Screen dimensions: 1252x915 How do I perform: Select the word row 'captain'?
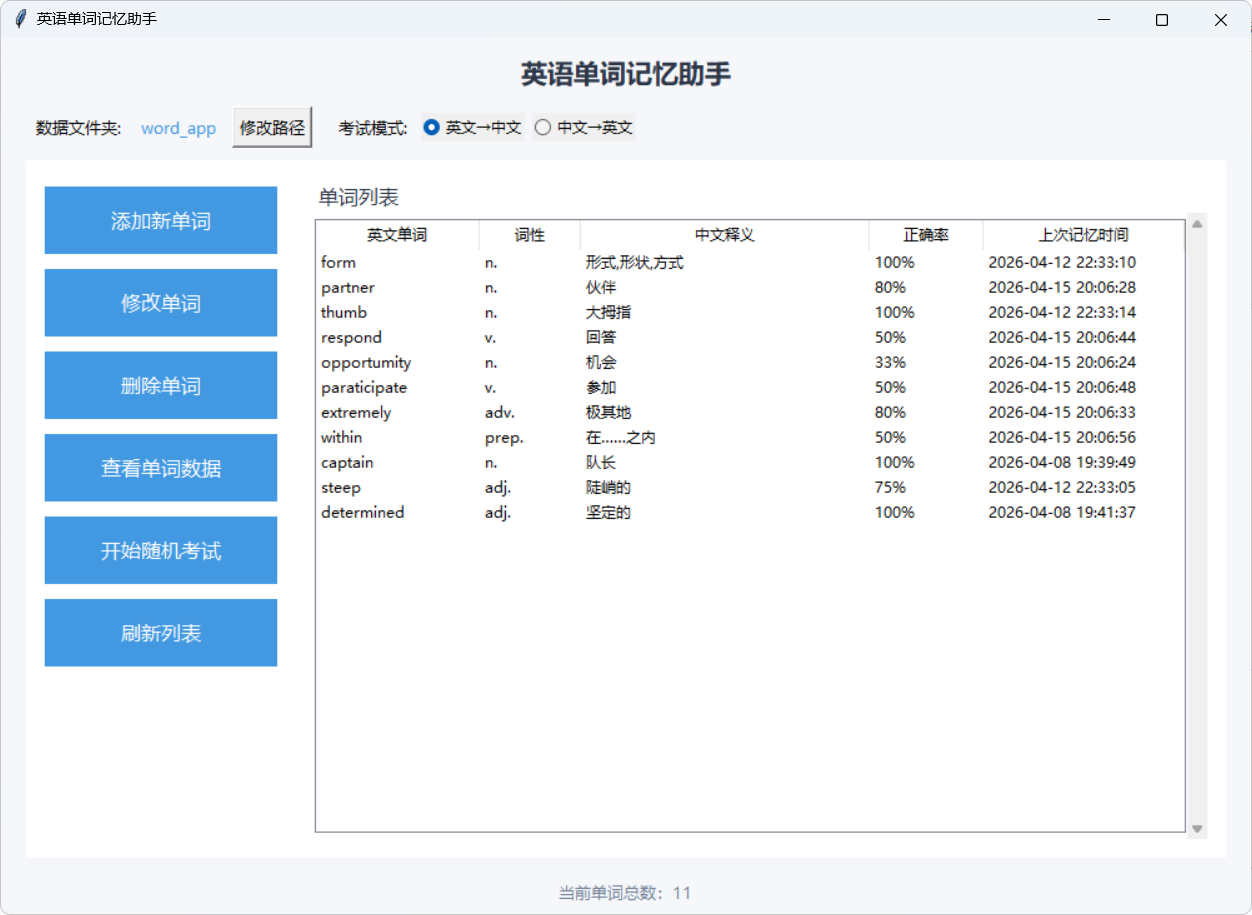(x=750, y=462)
